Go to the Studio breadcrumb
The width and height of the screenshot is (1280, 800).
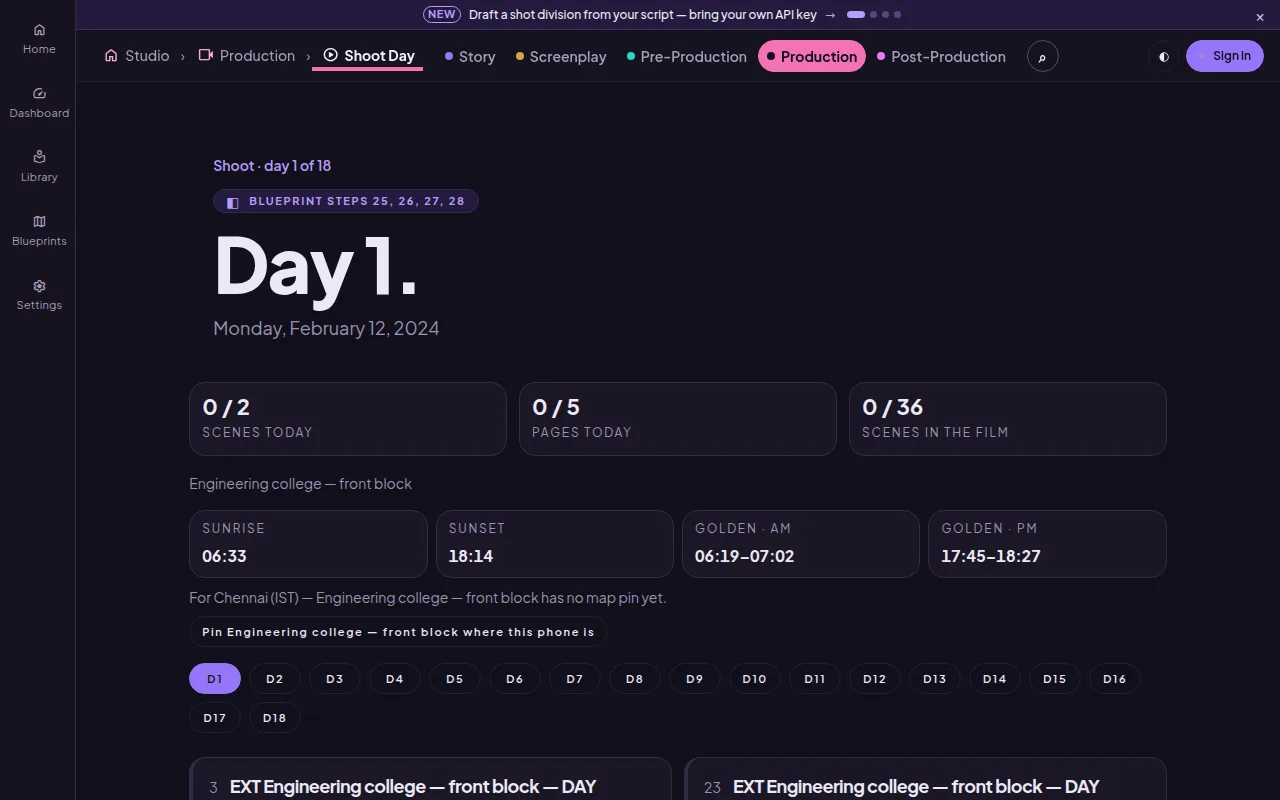coord(137,56)
